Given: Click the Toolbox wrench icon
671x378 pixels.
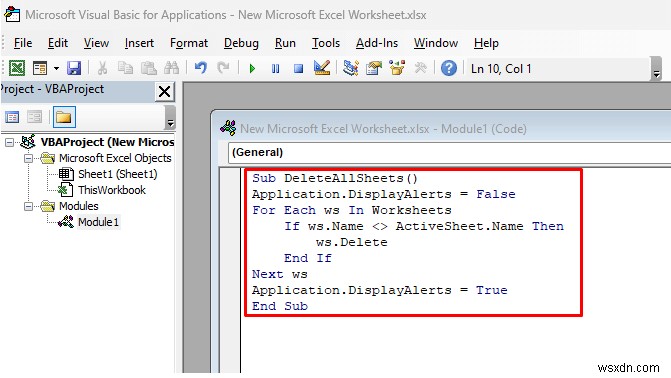Looking at the screenshot, I should 420,68.
